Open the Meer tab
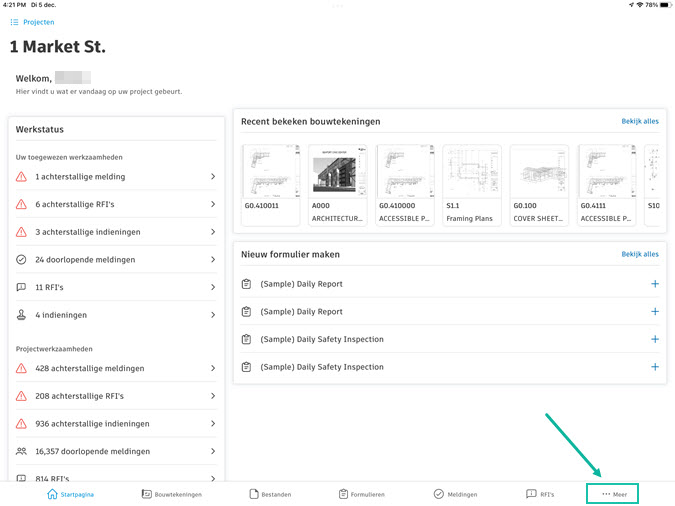675x506 pixels. (613, 494)
